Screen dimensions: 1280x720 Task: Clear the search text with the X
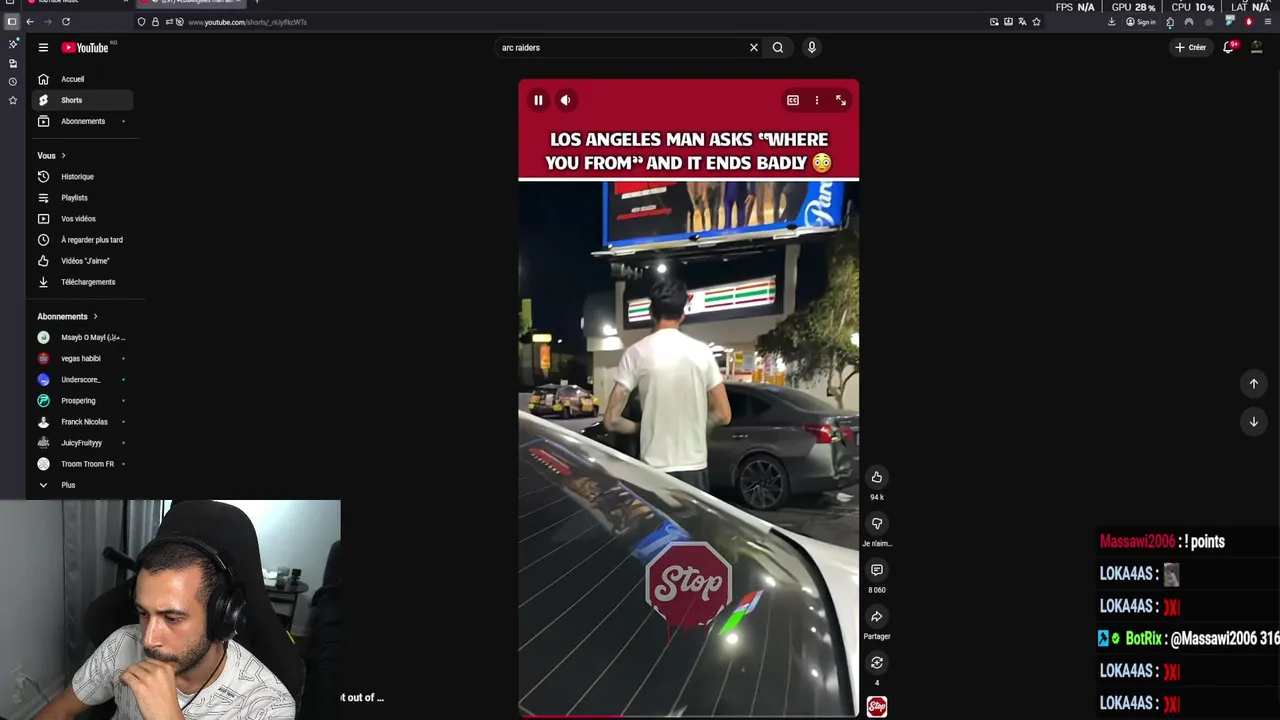pyautogui.click(x=754, y=47)
